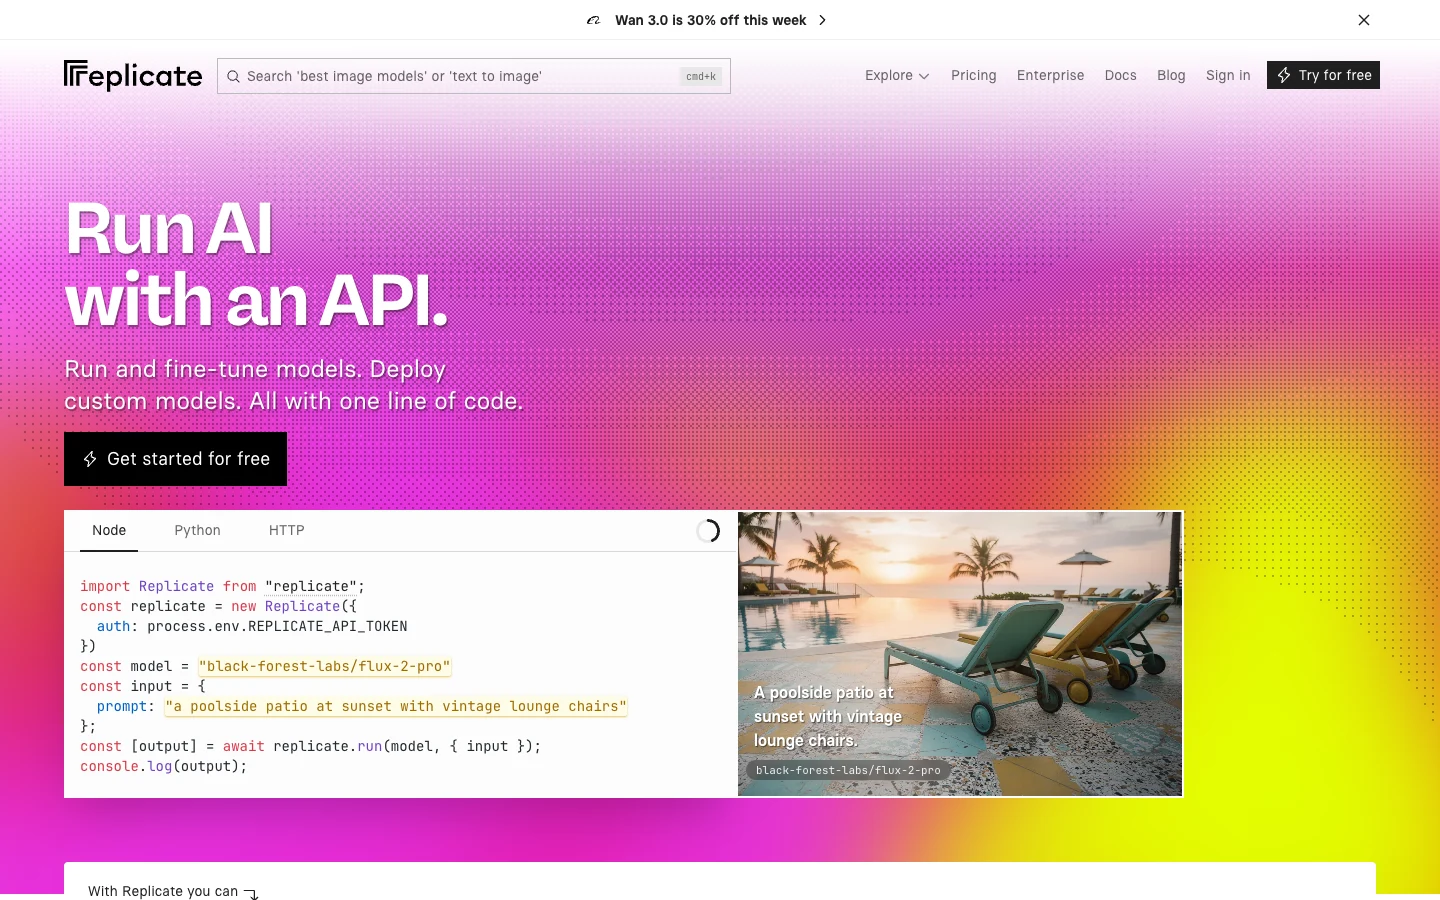Expand the Explore dropdown
Screen dimensions: 1440x900
click(x=897, y=75)
